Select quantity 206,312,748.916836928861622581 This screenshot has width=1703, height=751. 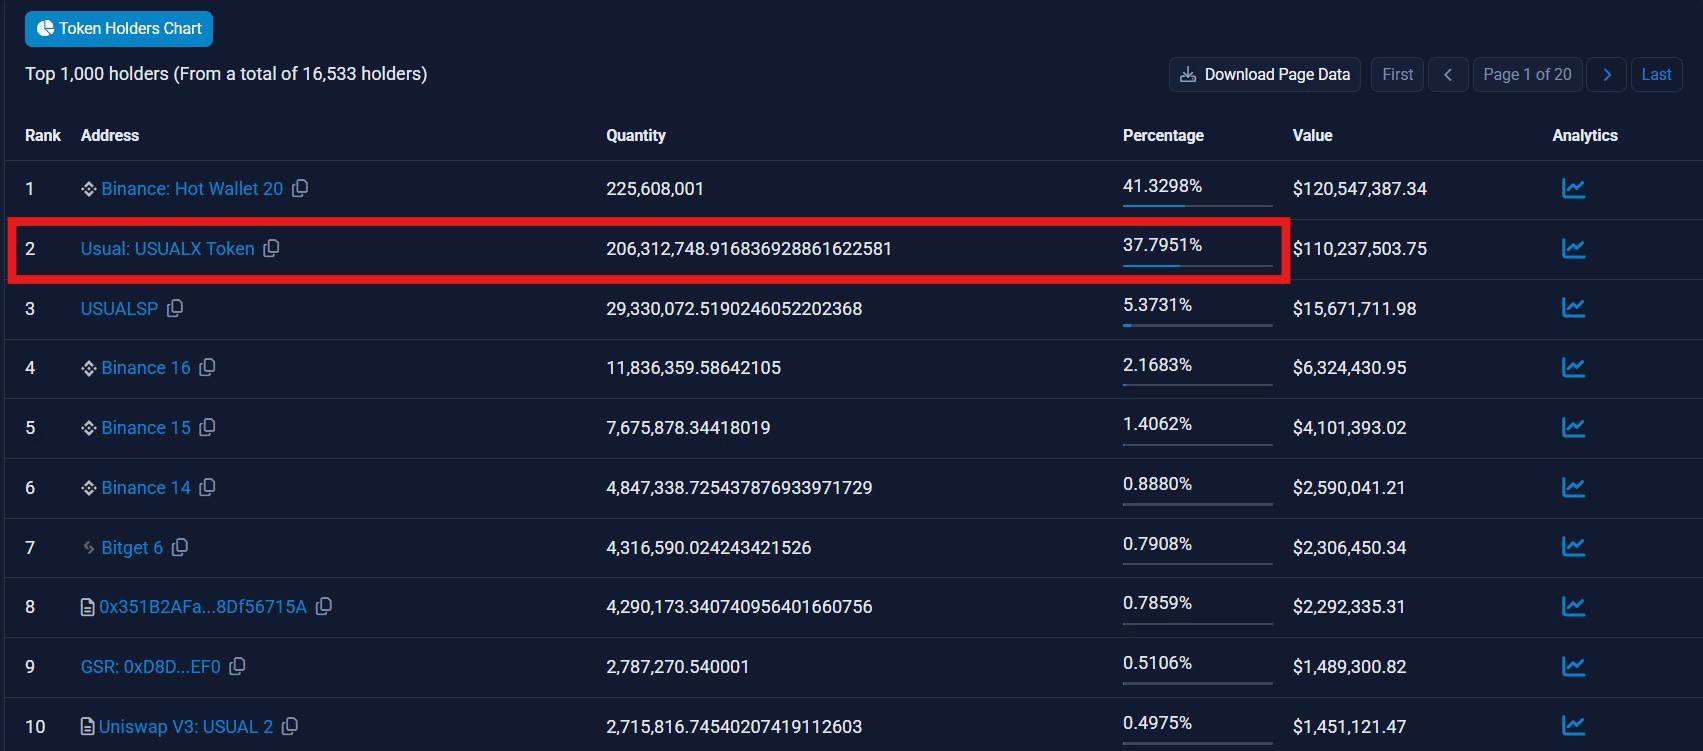click(749, 249)
